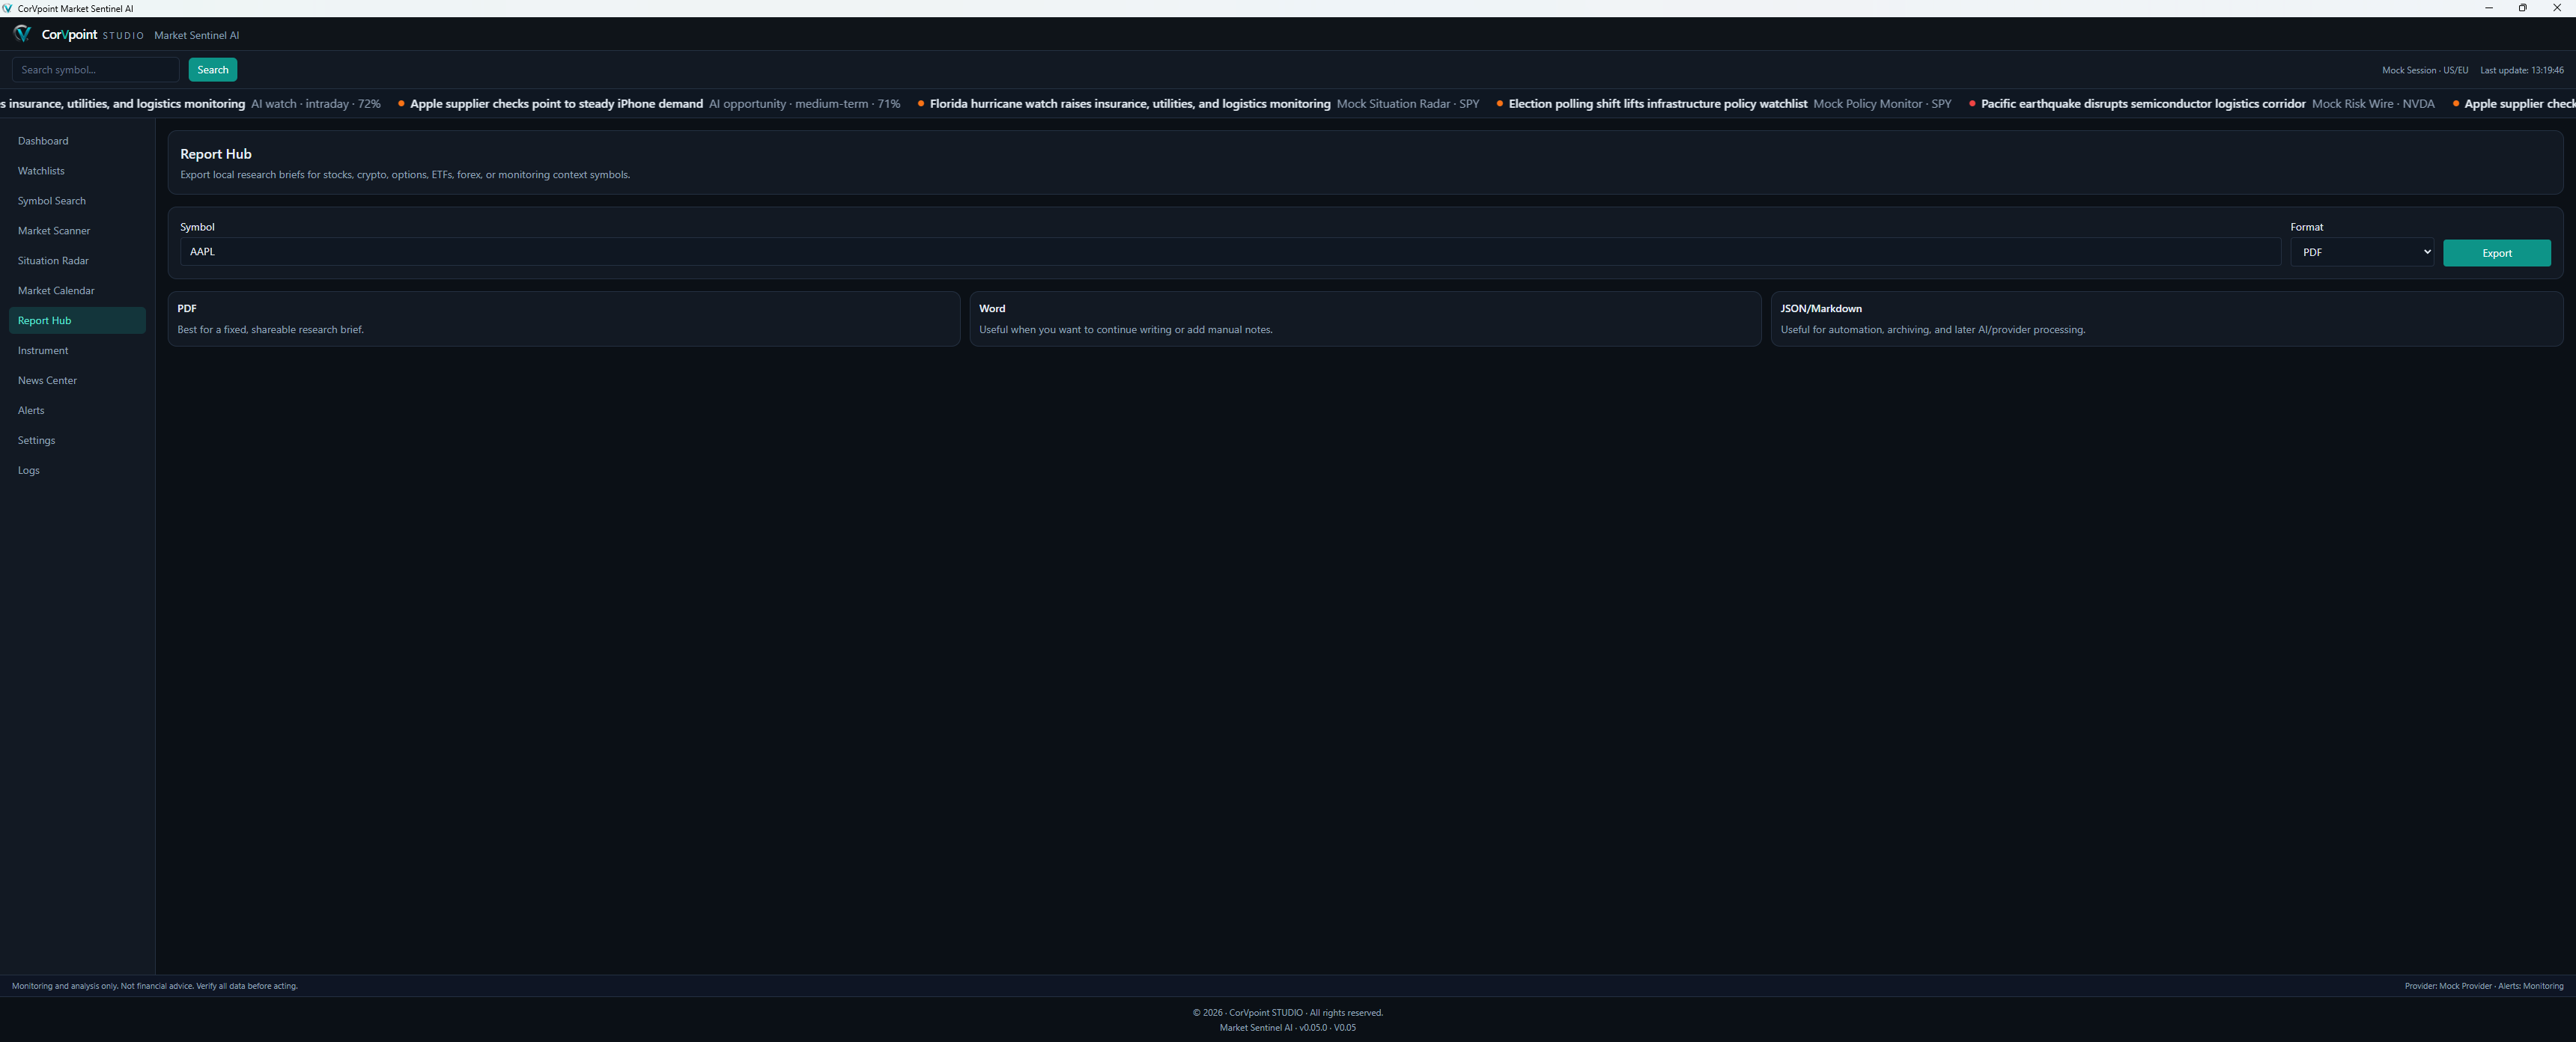
Task: Open Pacific earthquake semiconductor logistics headline
Action: [x=2143, y=104]
